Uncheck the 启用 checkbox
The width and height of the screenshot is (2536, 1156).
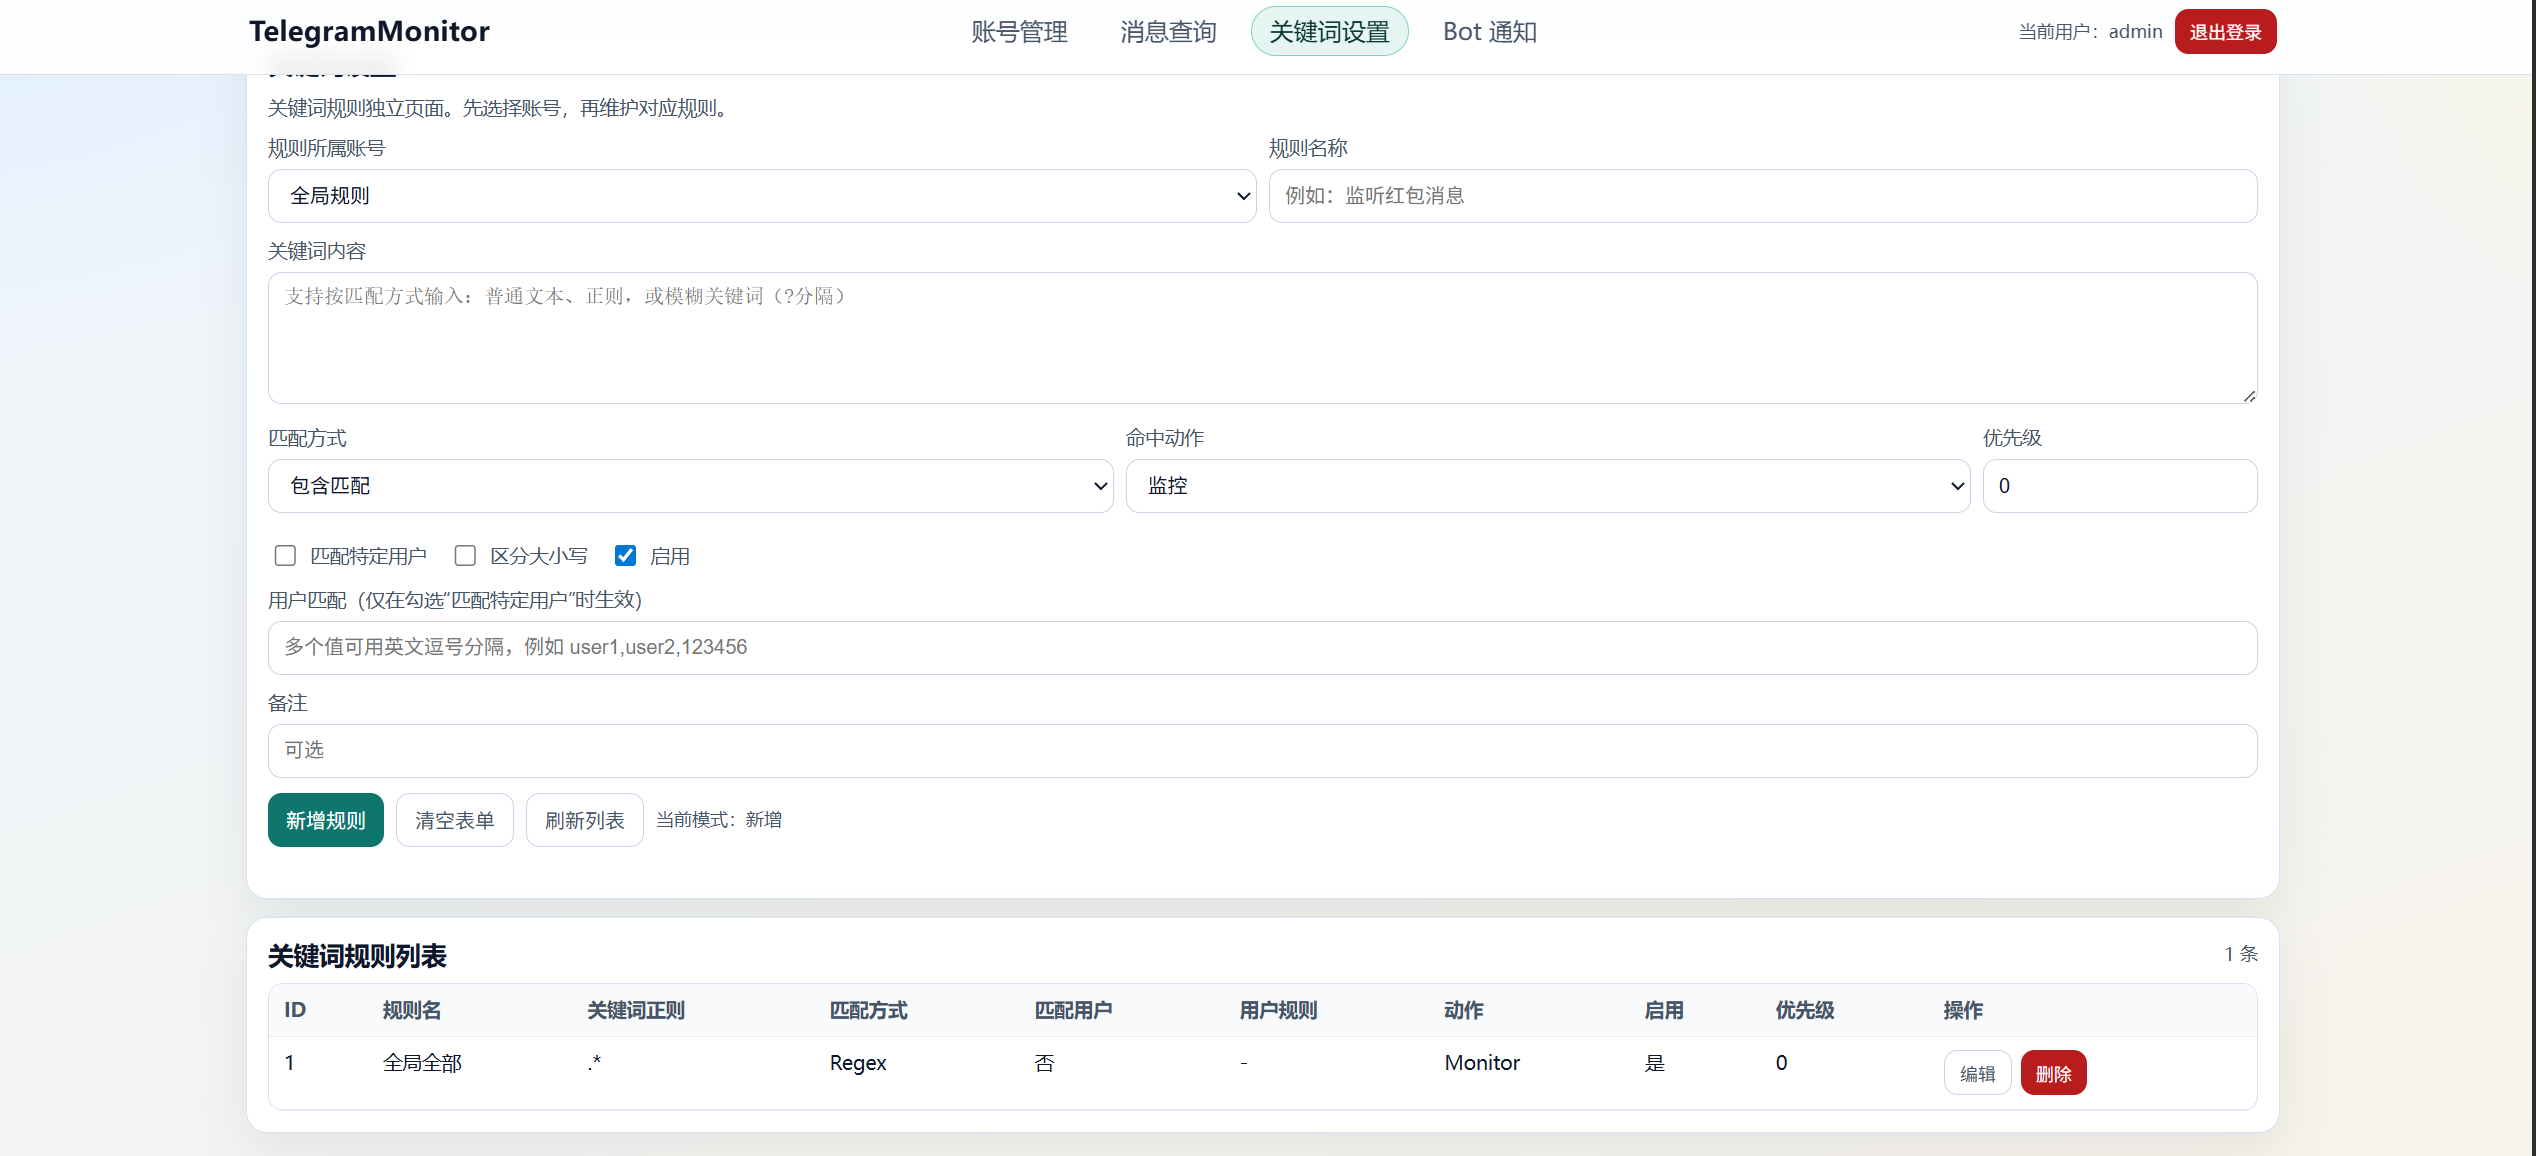(625, 555)
